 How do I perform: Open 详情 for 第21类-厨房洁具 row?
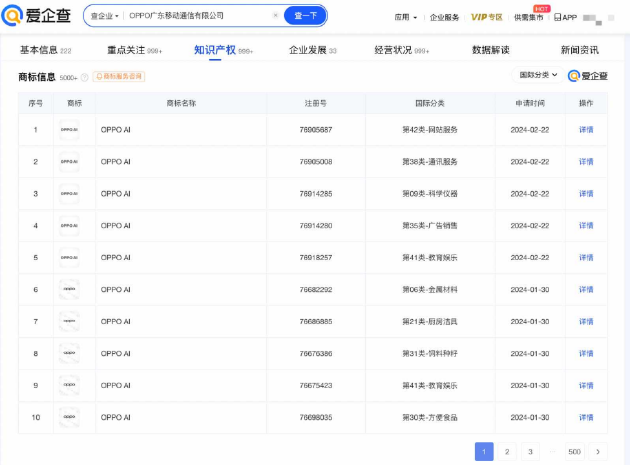[586, 322]
